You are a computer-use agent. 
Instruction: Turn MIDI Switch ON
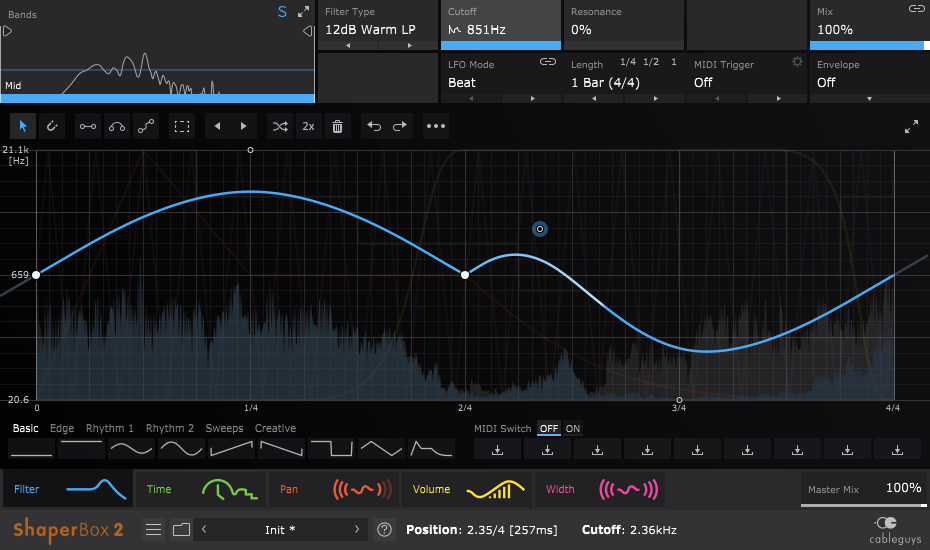pyautogui.click(x=573, y=429)
